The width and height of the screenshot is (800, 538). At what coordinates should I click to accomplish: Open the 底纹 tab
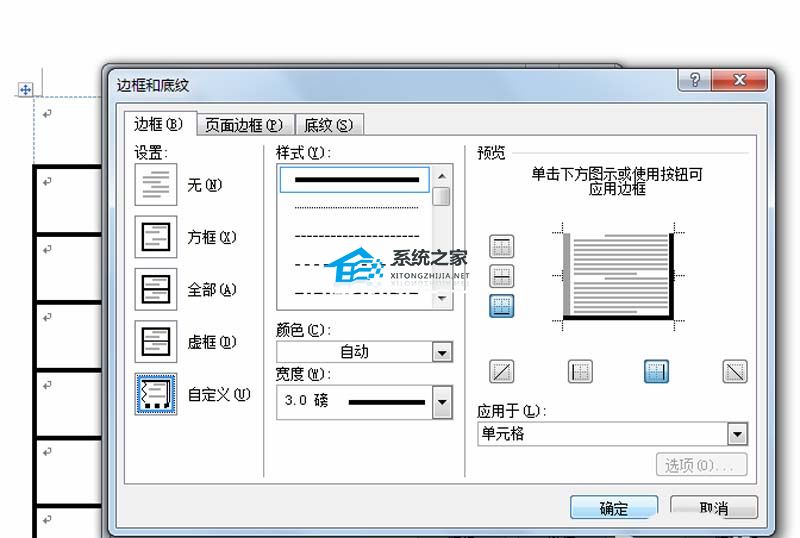(329, 125)
